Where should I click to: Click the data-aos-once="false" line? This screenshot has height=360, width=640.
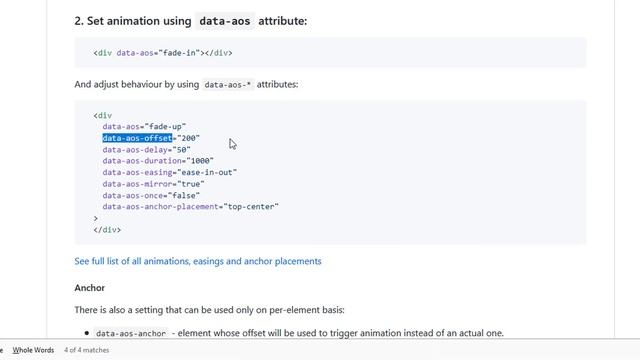click(151, 196)
